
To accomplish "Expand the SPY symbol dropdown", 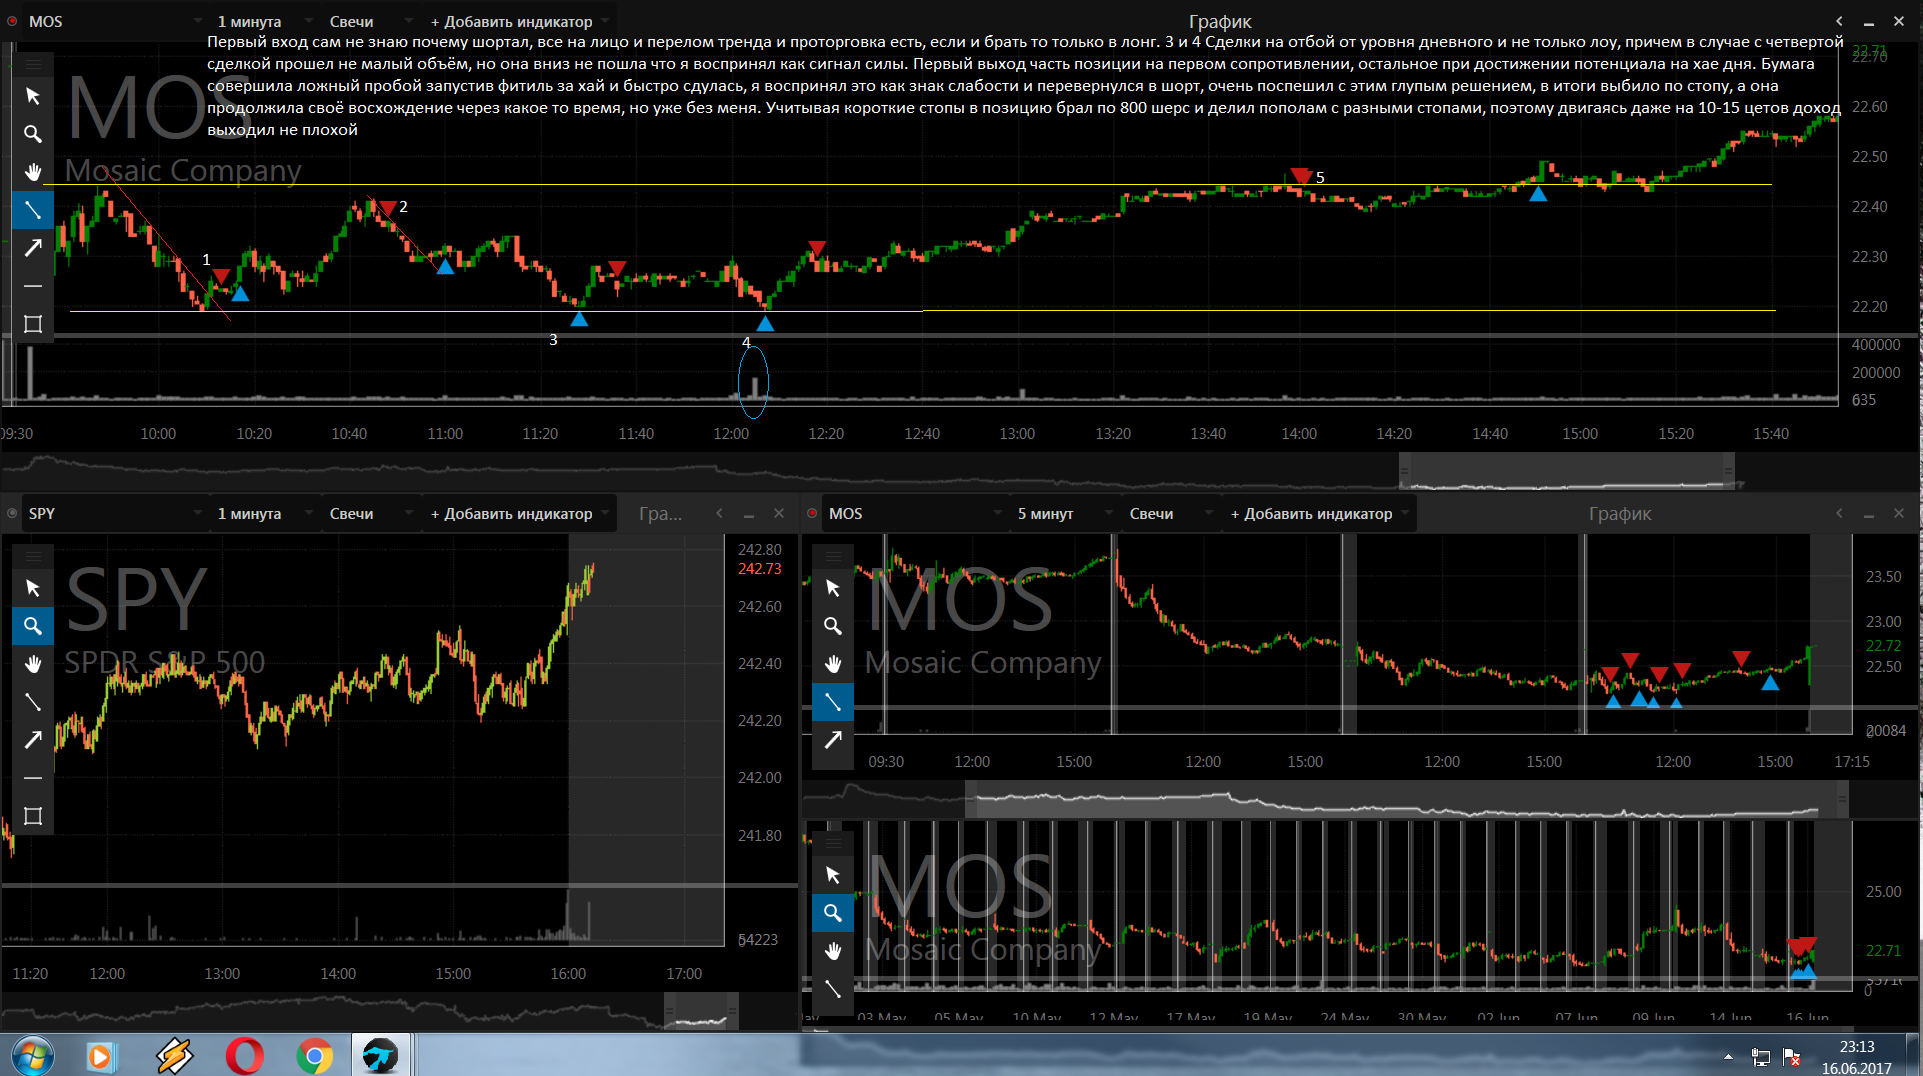I will 197,513.
